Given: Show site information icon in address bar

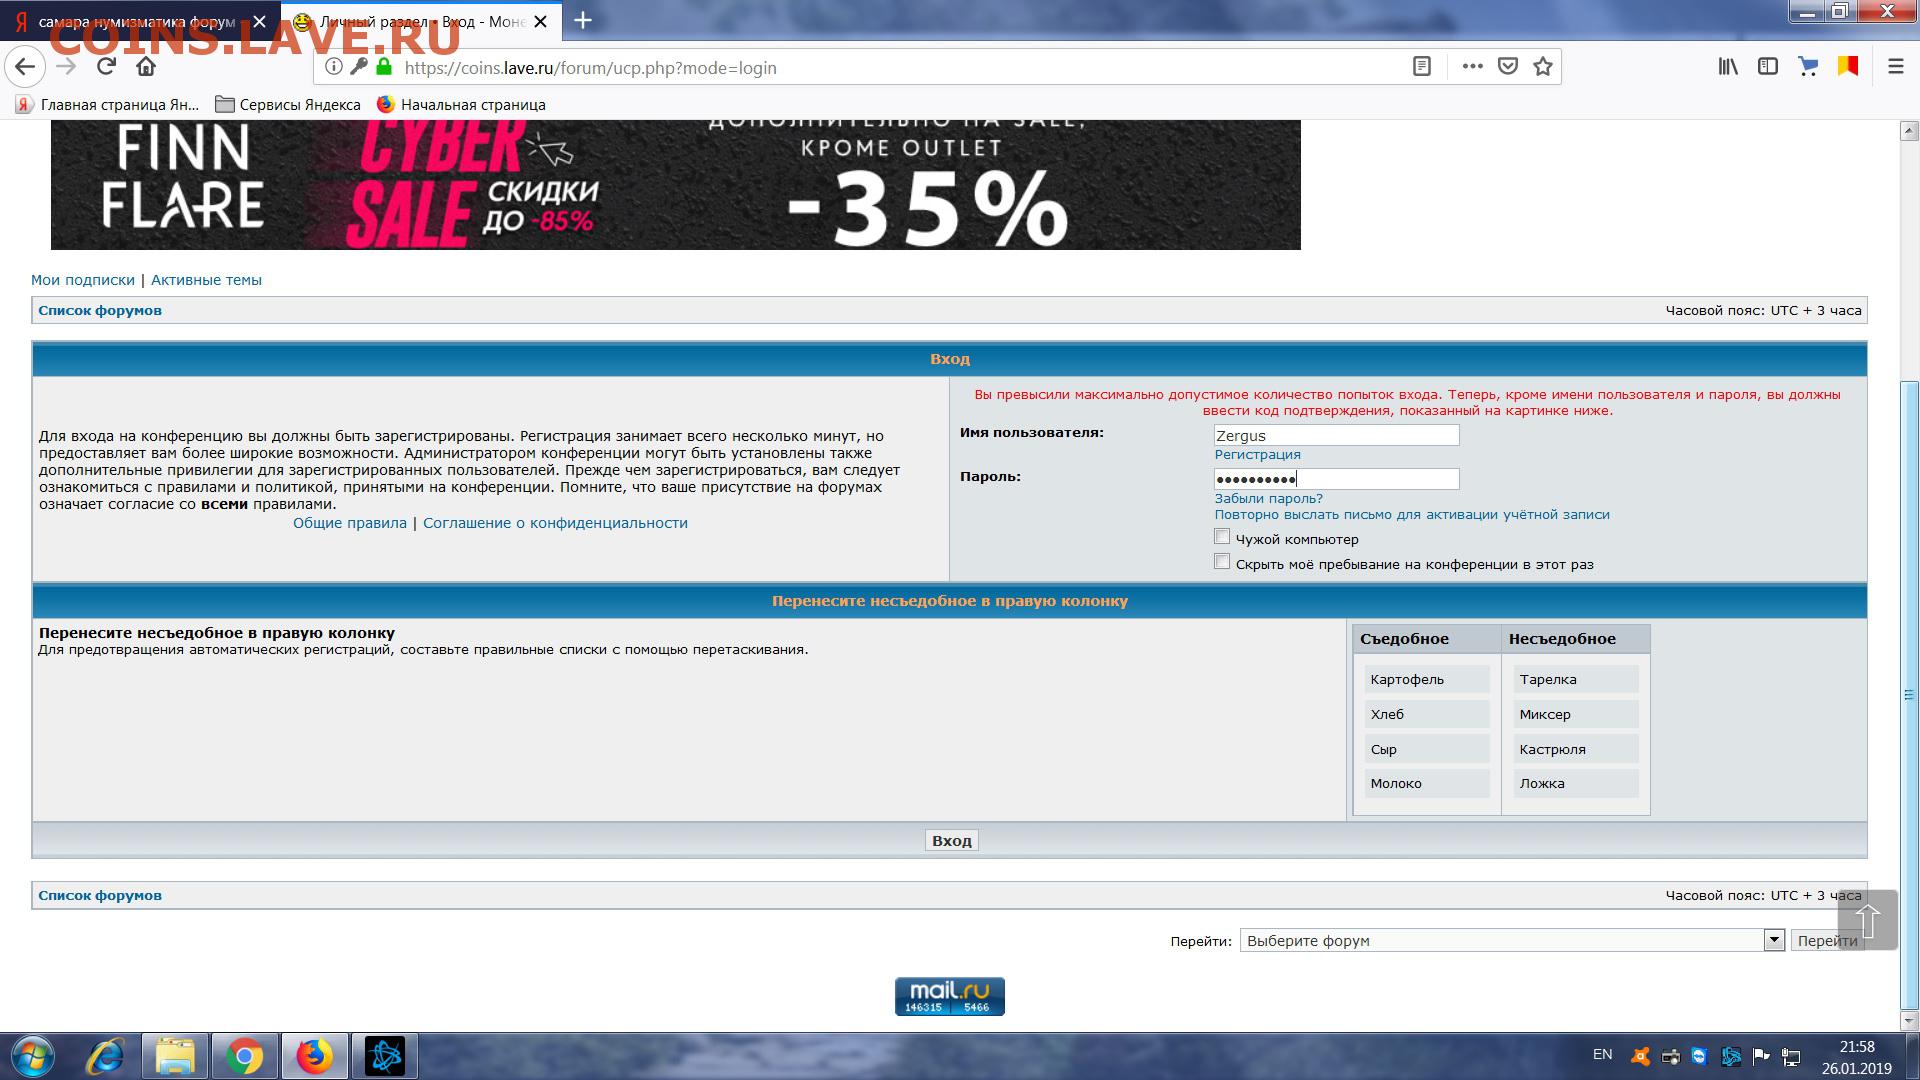Looking at the screenshot, I should click(334, 67).
